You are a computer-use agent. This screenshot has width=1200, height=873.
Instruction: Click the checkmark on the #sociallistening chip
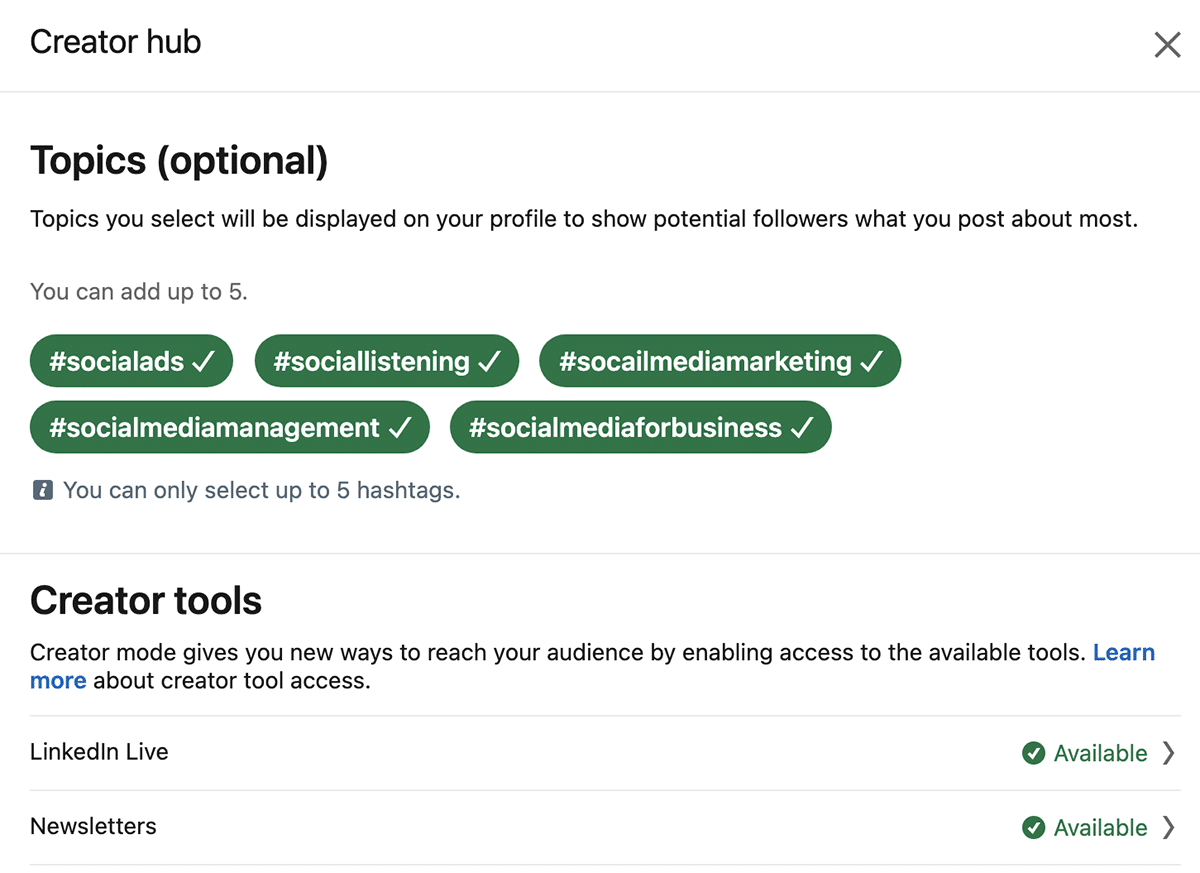tap(490, 362)
